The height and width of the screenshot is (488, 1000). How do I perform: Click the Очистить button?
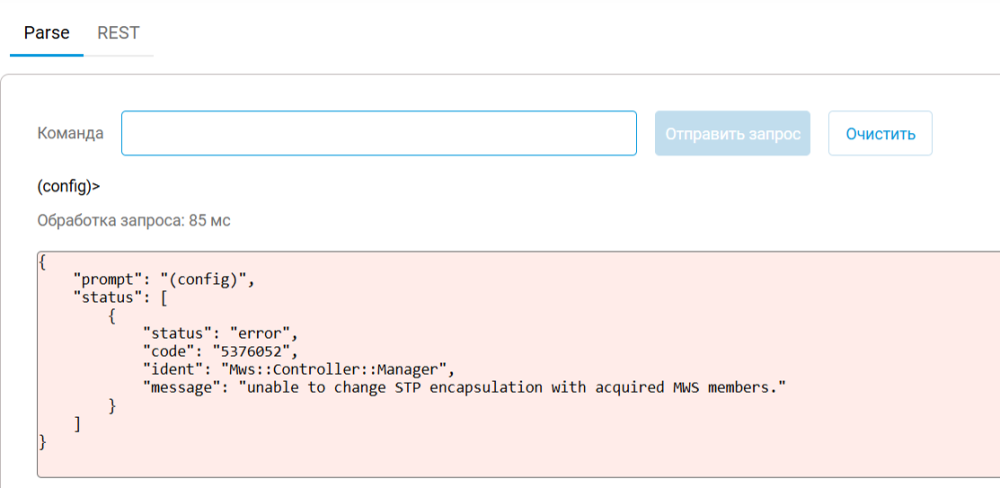(880, 133)
